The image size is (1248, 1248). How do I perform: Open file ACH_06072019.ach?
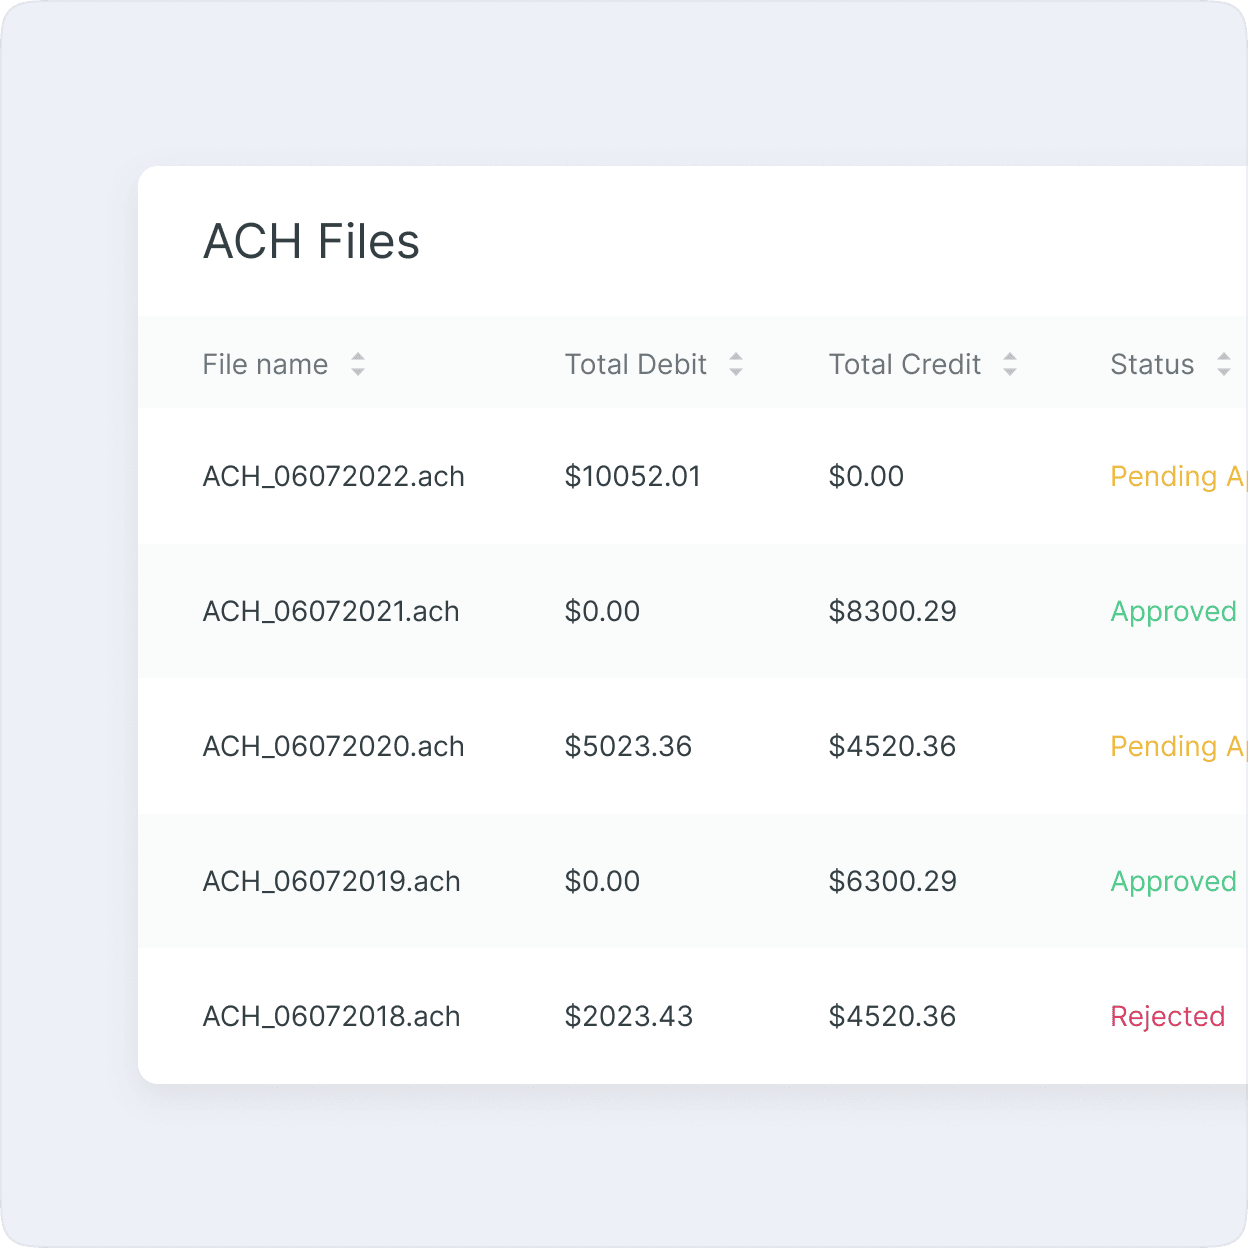point(331,881)
